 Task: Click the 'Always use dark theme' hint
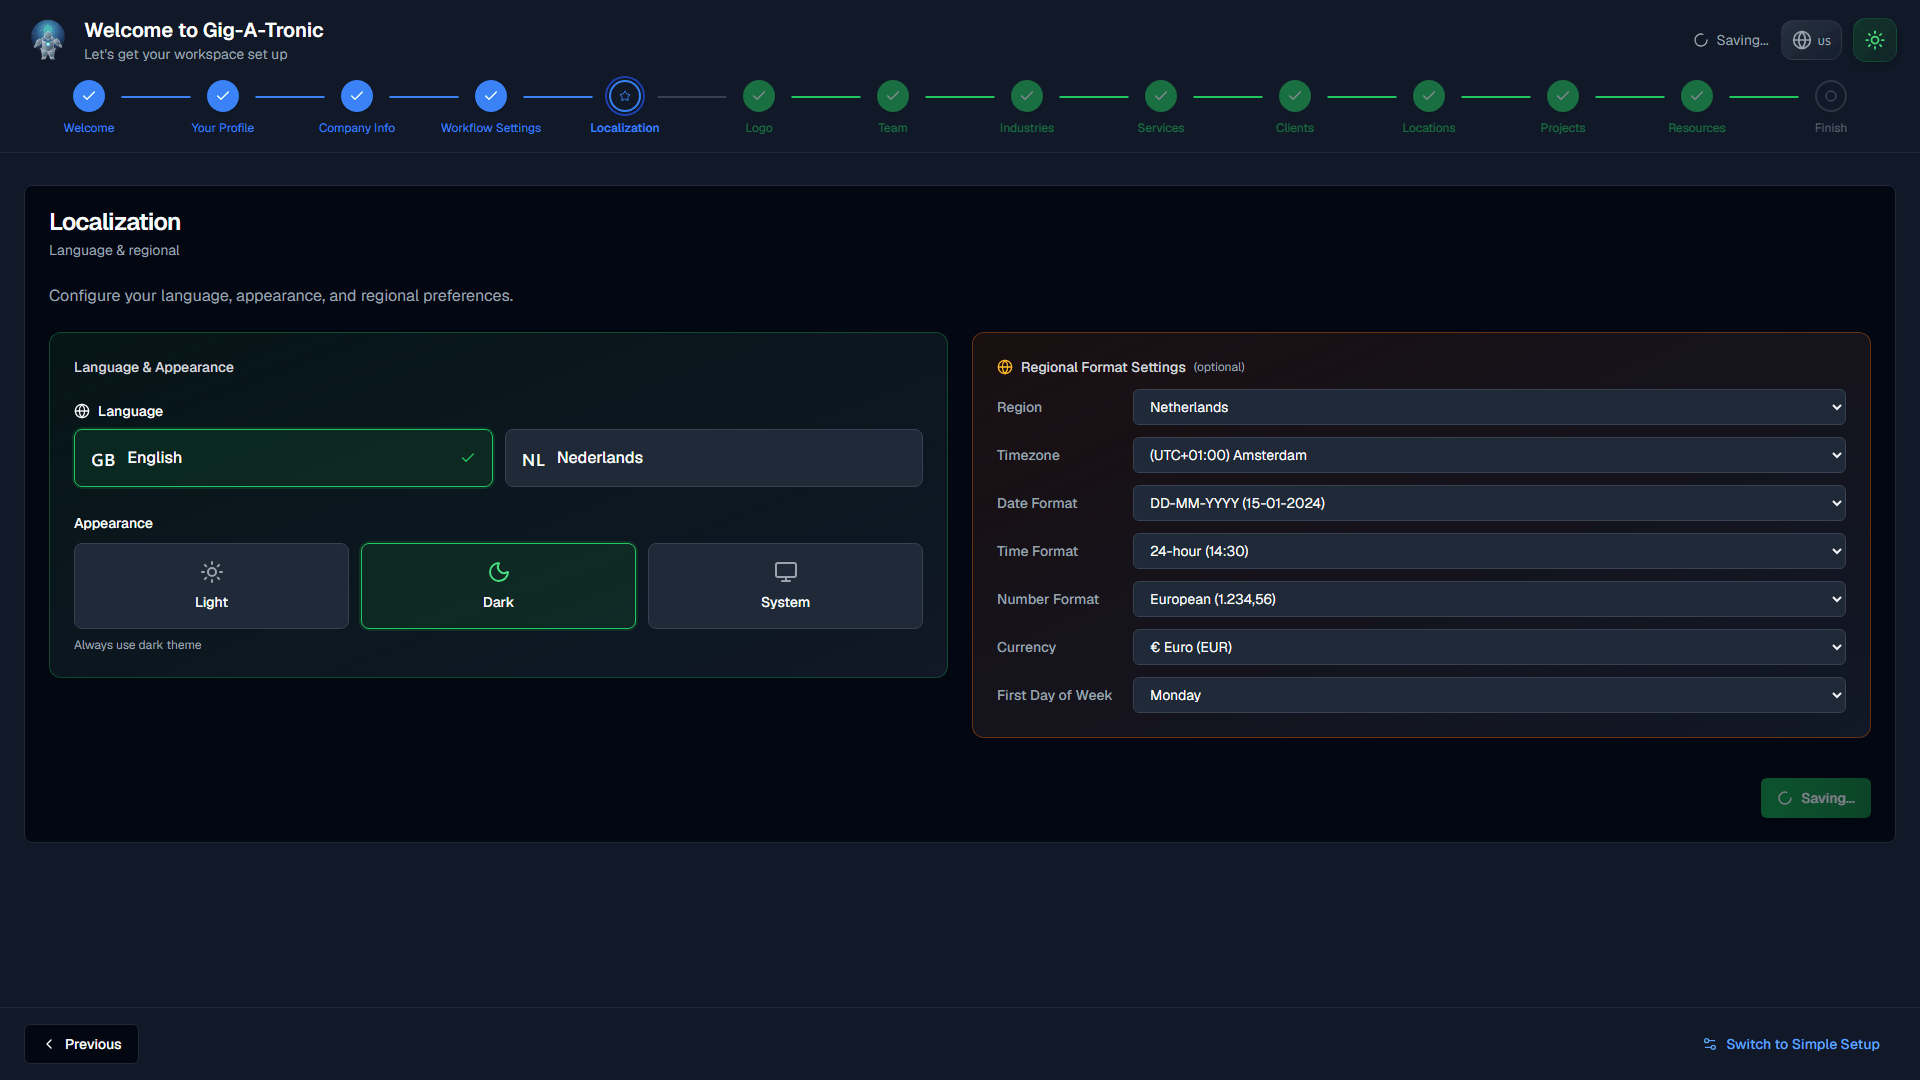138,645
